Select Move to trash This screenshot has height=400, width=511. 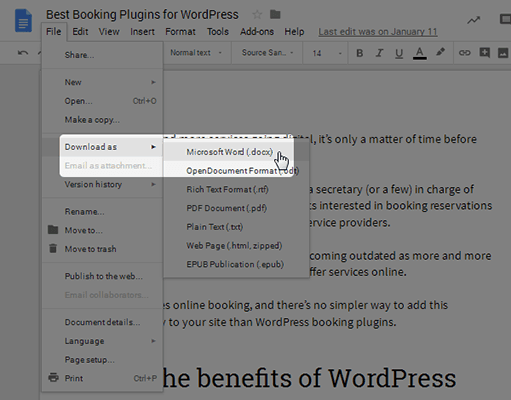coord(102,249)
